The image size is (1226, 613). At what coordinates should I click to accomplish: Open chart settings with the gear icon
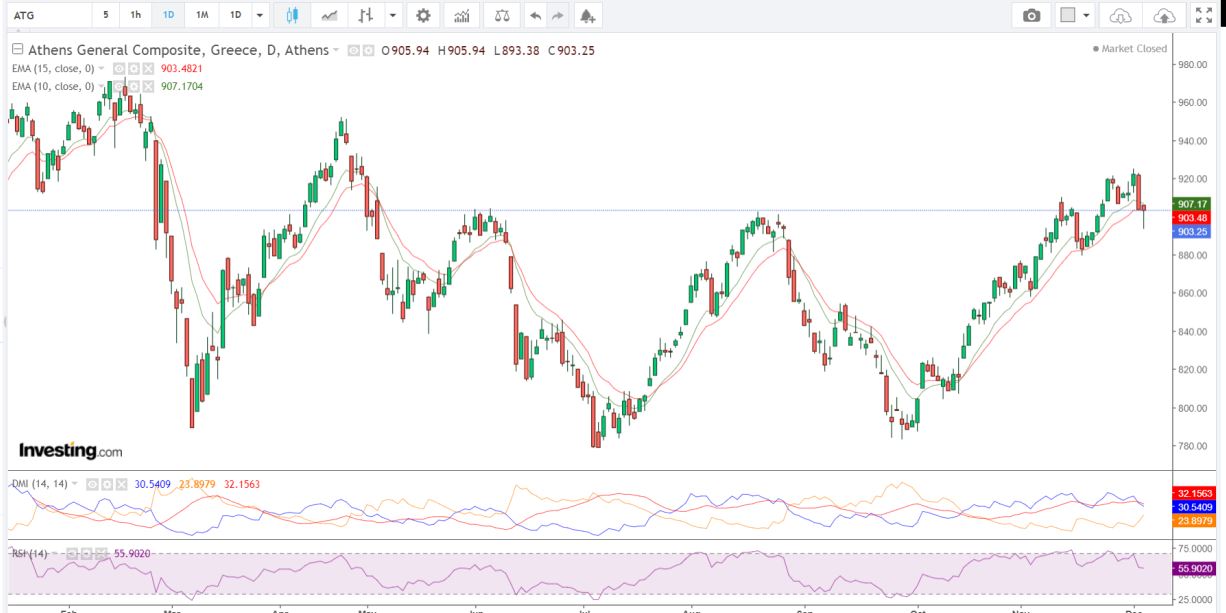click(423, 15)
